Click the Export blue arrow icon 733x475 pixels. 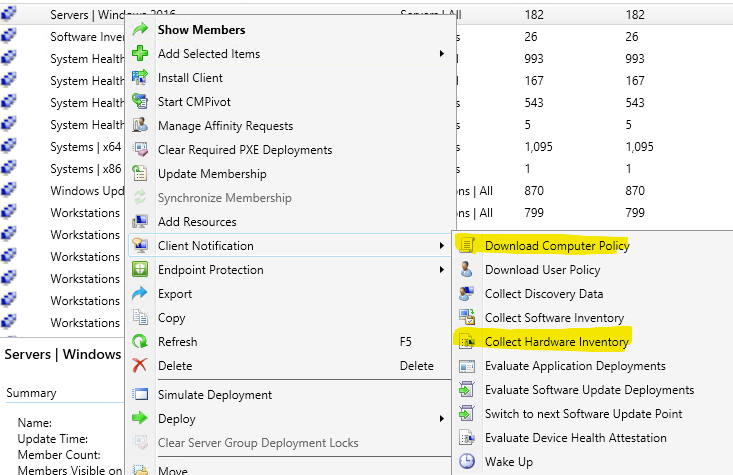pos(140,294)
